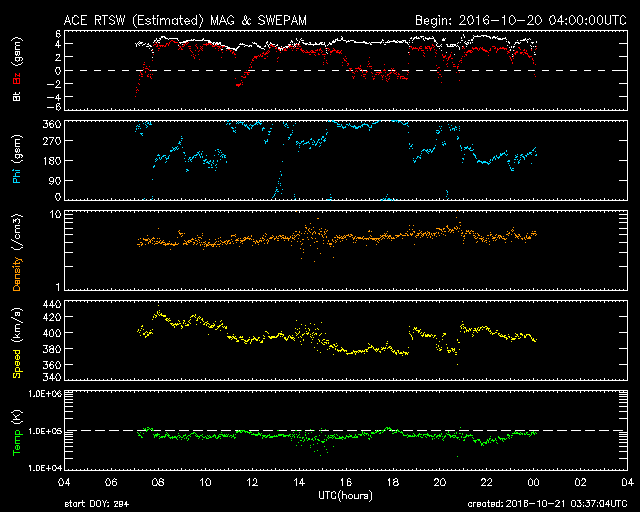Screen dimensions: 640x512
Task: Click the "created: 2016-10-21 03:37:04UTC" footer text
Action: (547, 504)
